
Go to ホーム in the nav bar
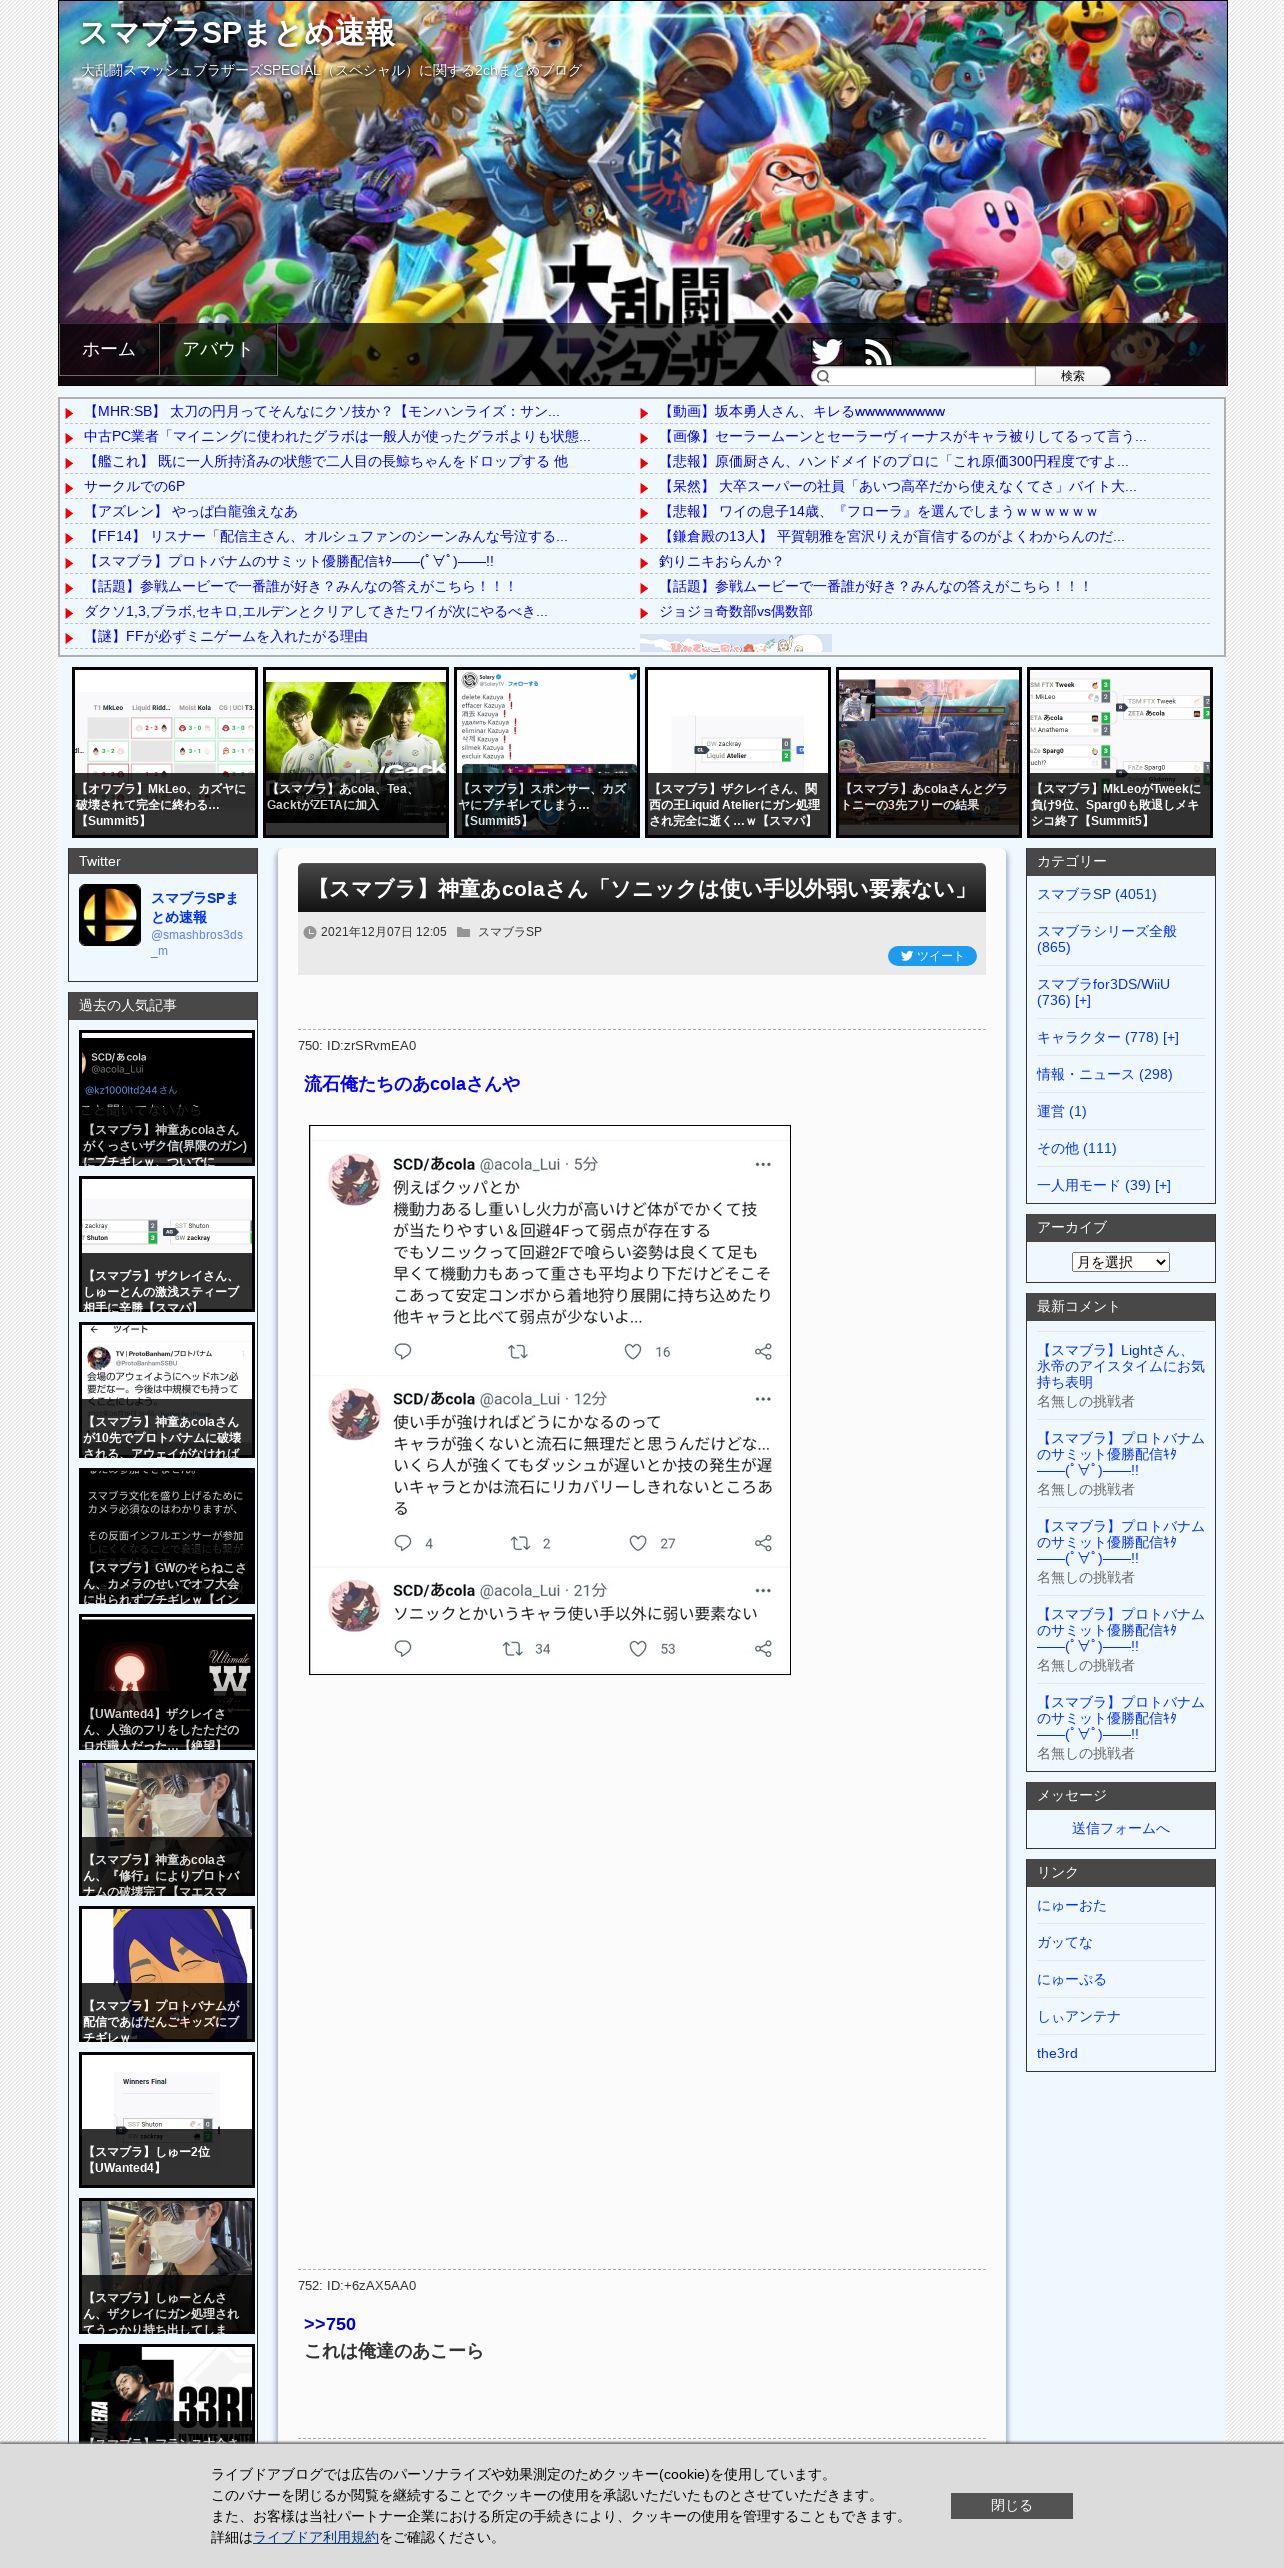coord(109,349)
